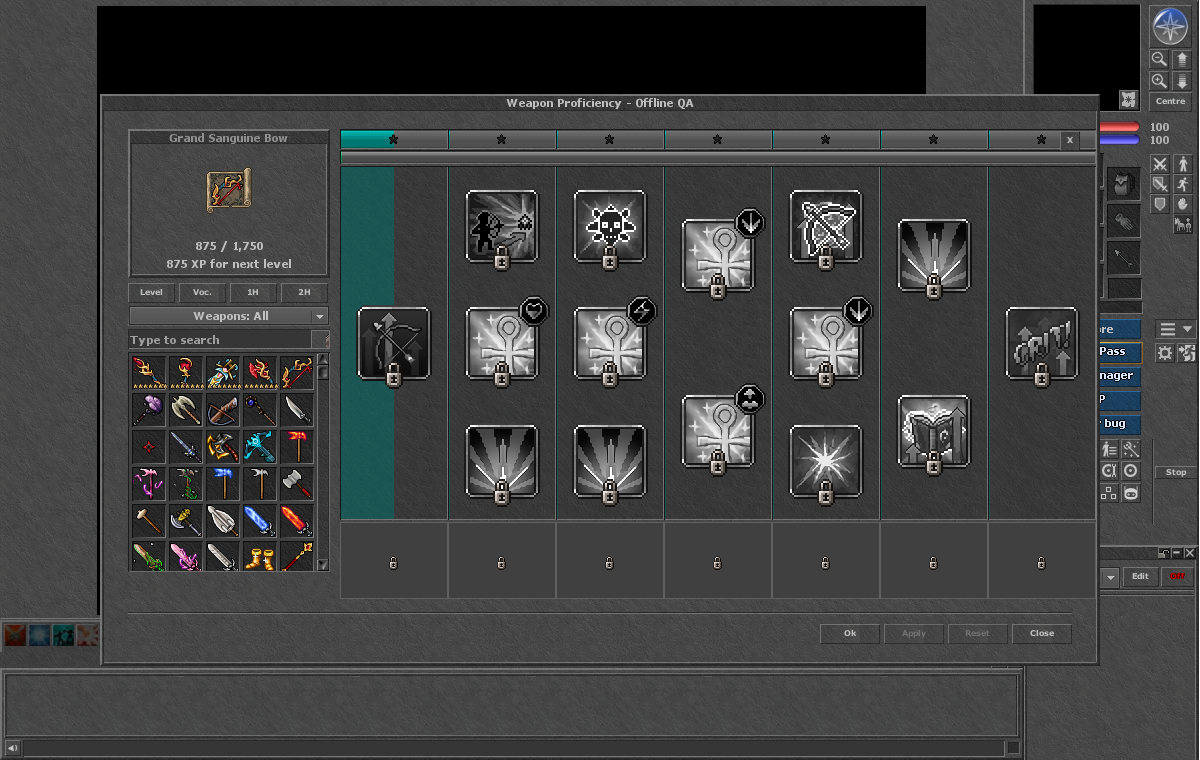Click the compass rose on the minimap panel

[1169, 27]
